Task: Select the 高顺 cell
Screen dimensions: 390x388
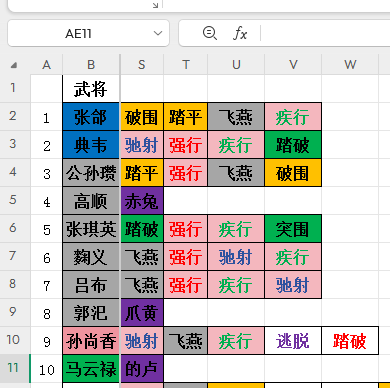Action: [91, 201]
